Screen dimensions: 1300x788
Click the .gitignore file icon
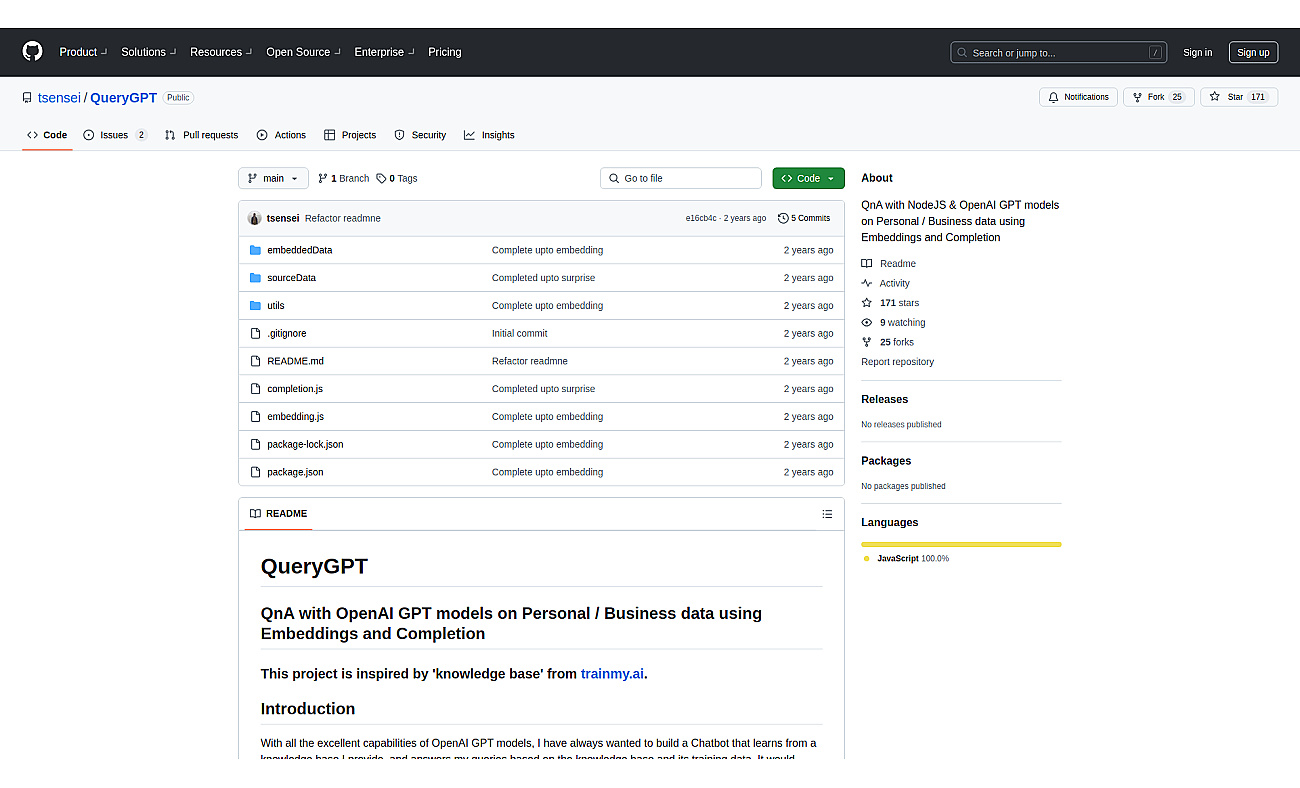click(x=255, y=333)
